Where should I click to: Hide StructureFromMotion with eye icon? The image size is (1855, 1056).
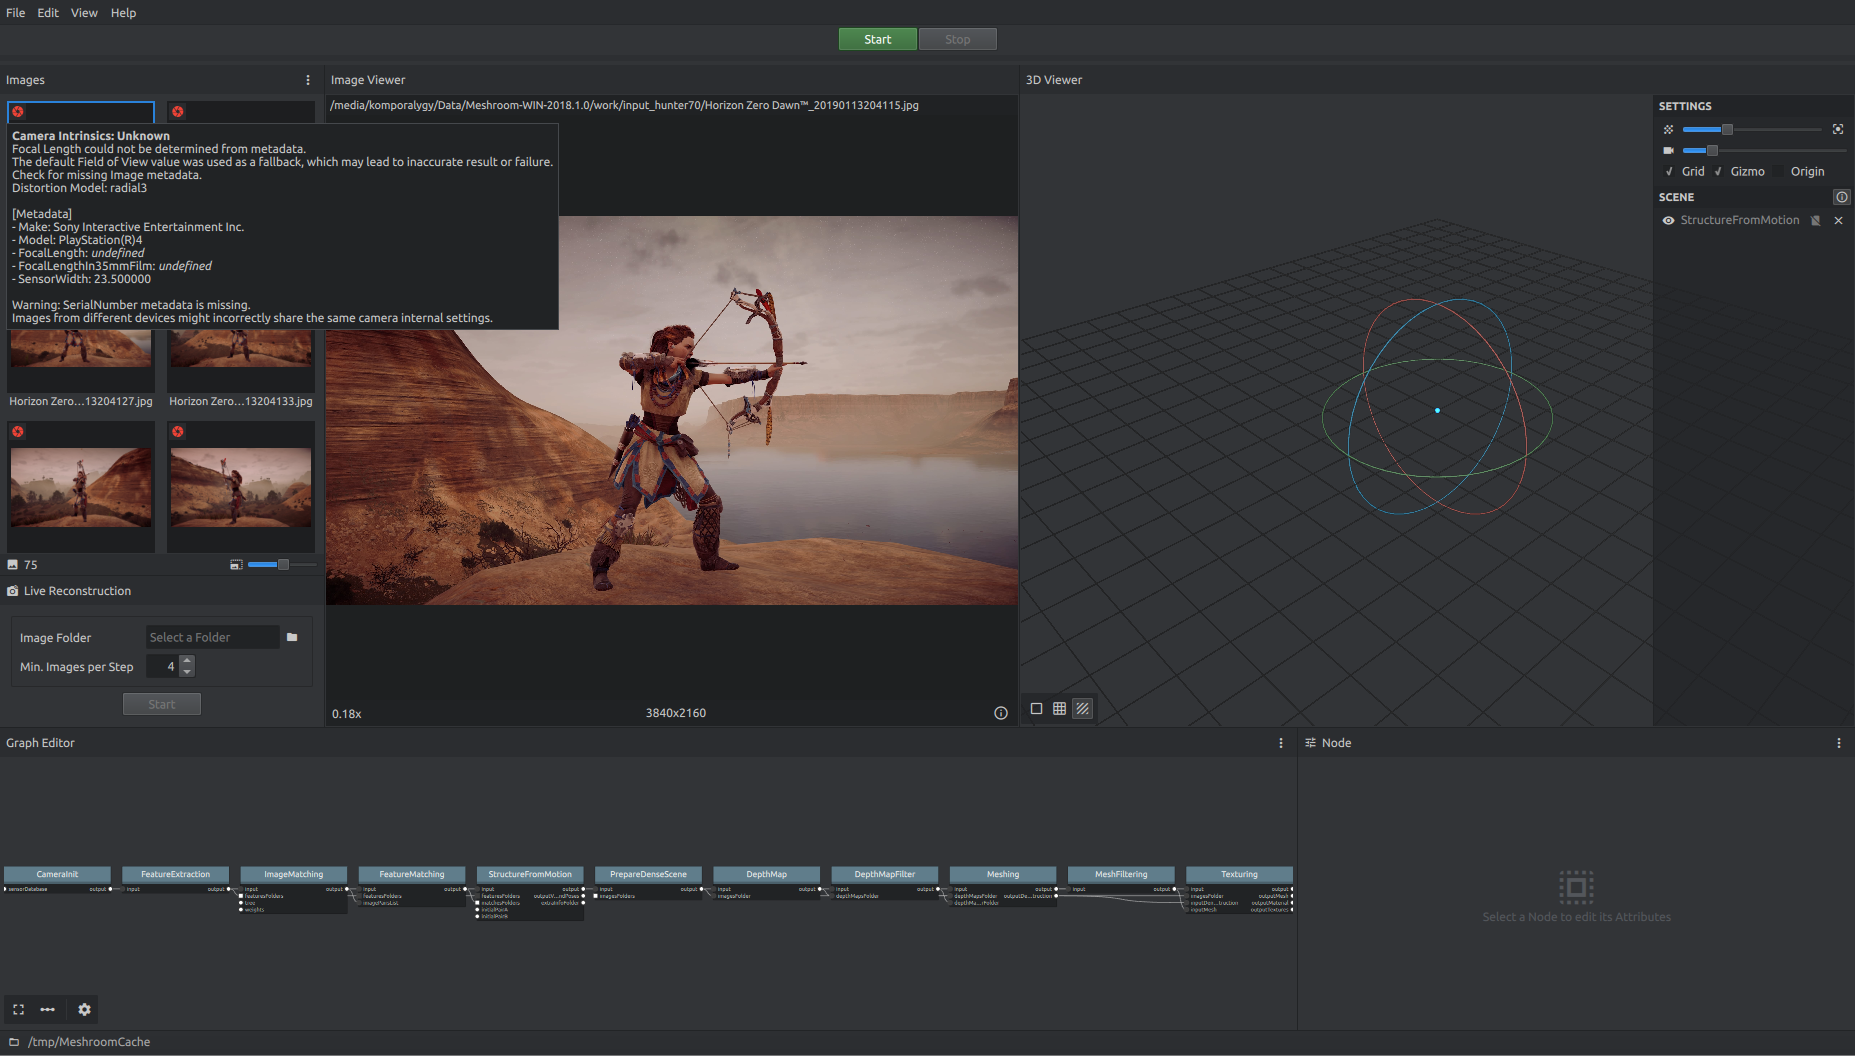coord(1668,221)
